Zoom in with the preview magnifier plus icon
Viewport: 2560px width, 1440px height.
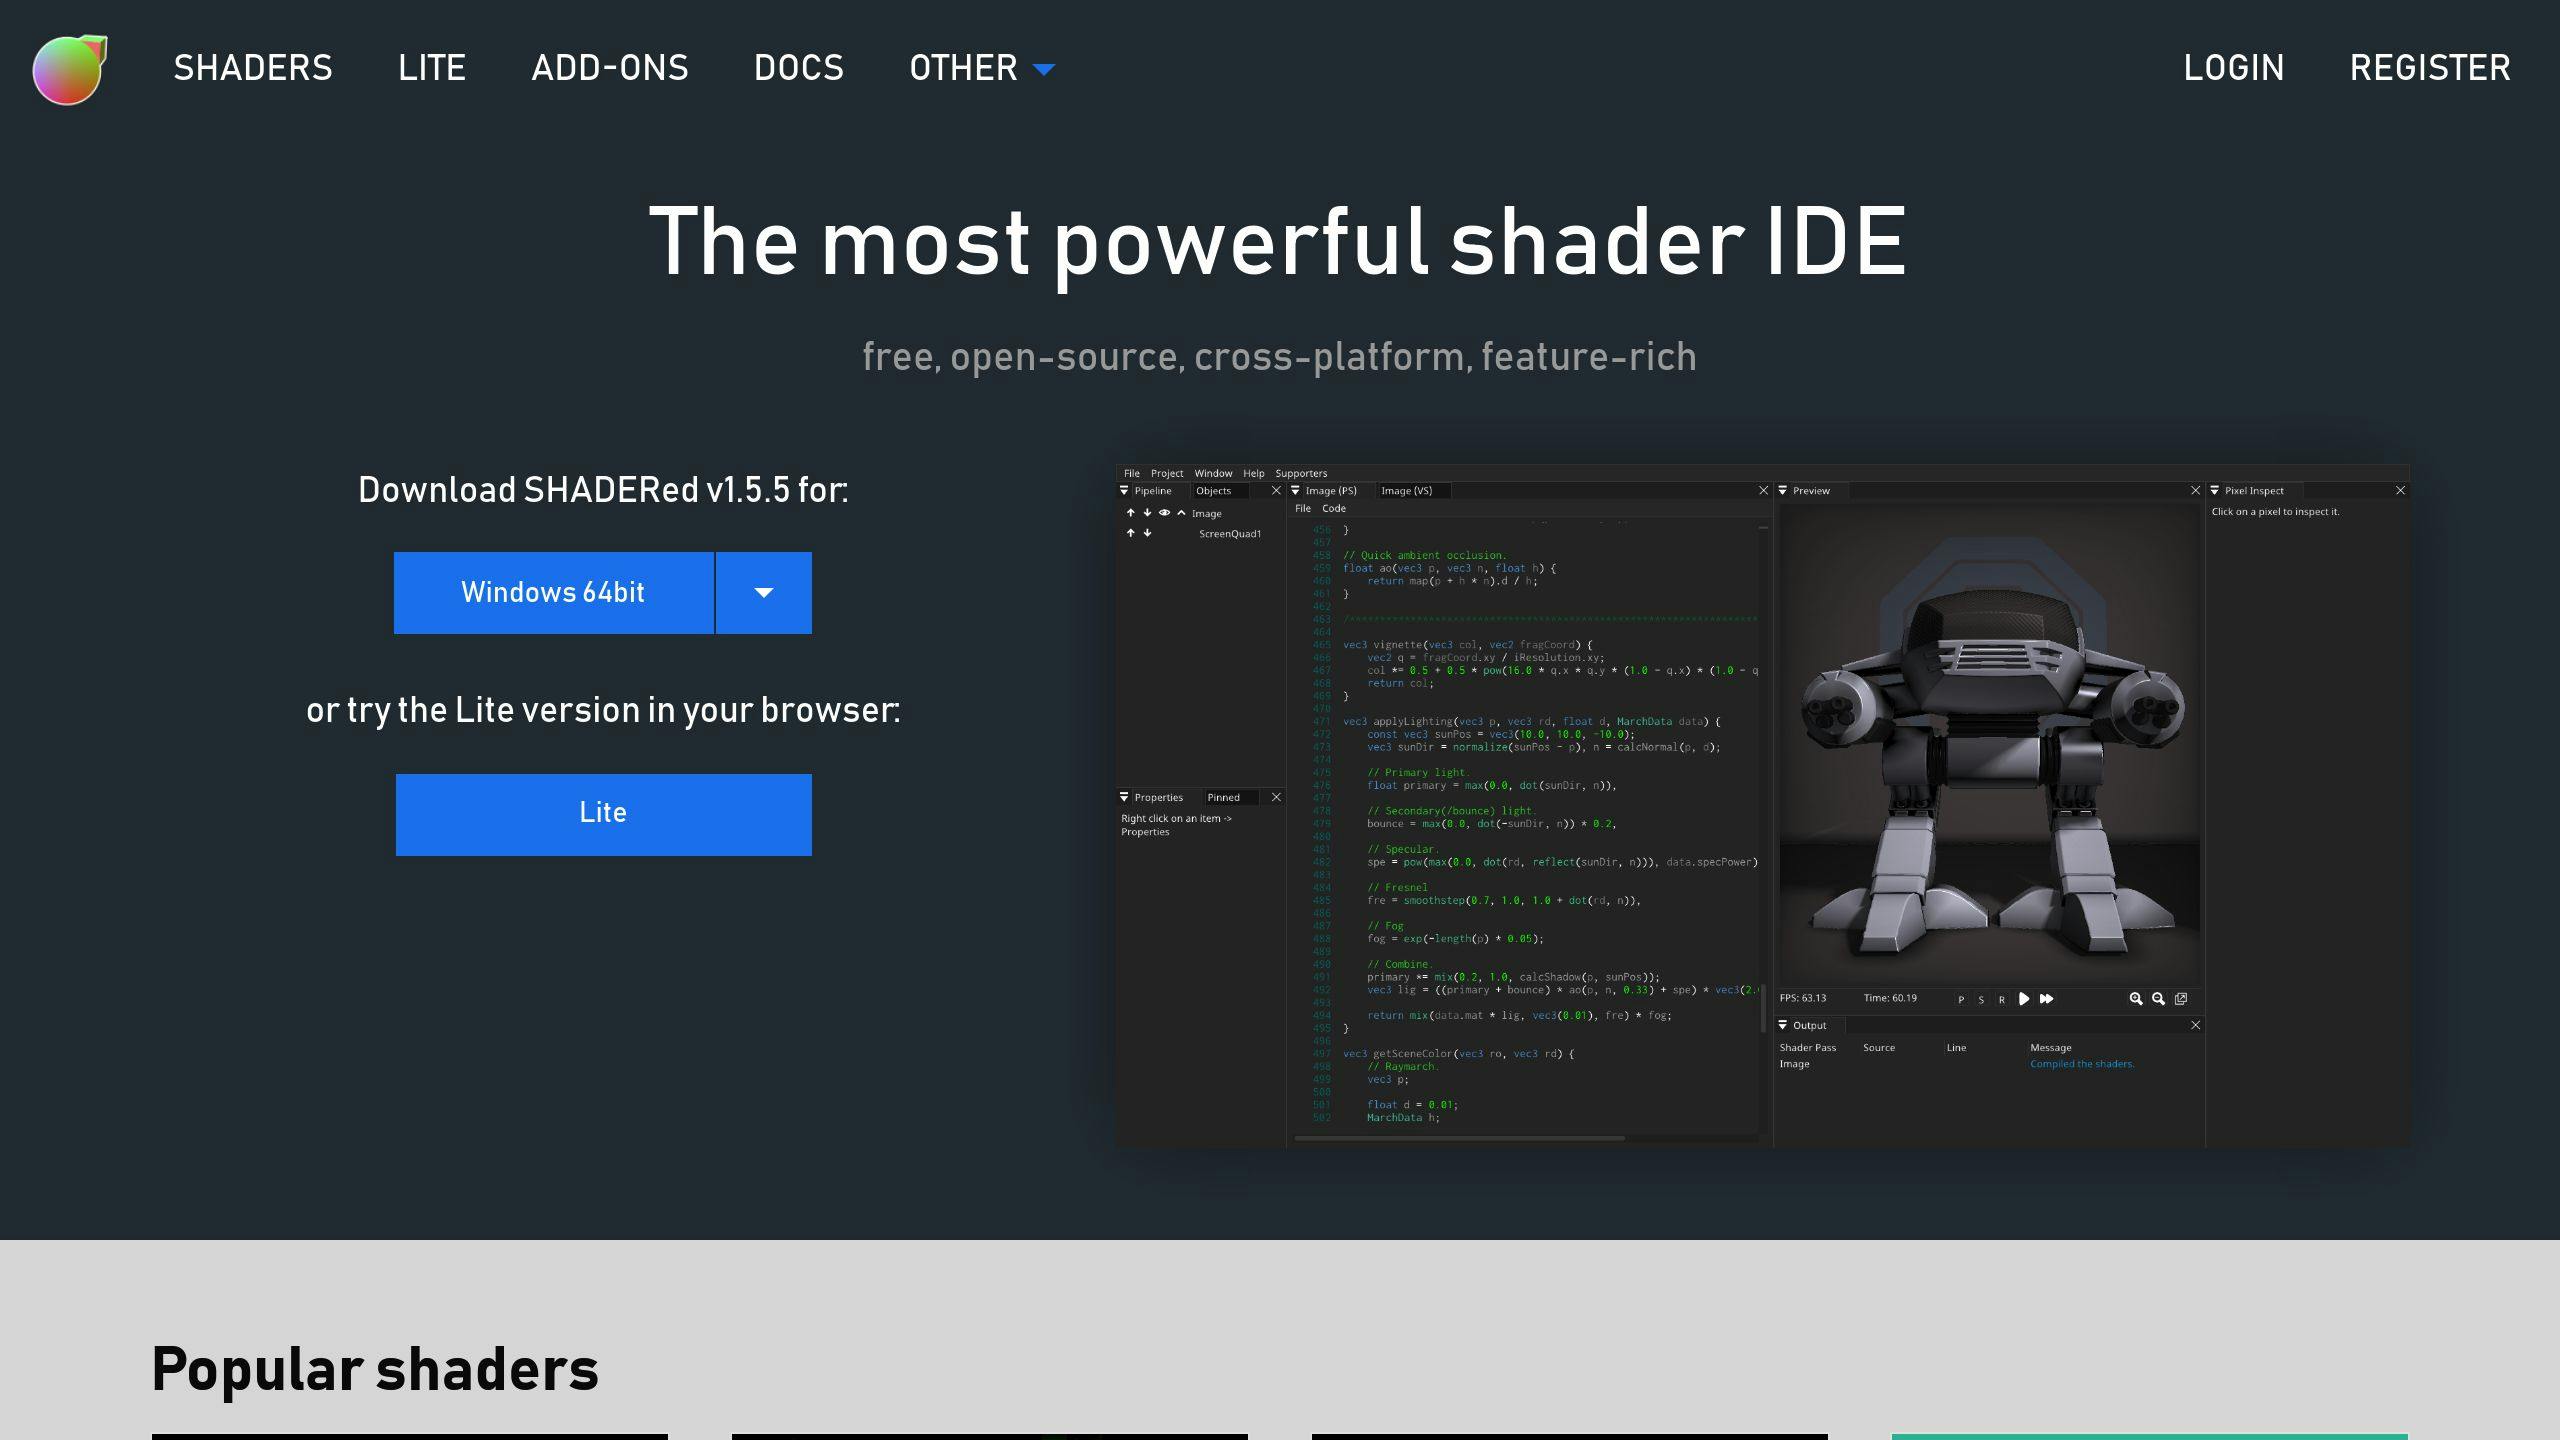2136,999
